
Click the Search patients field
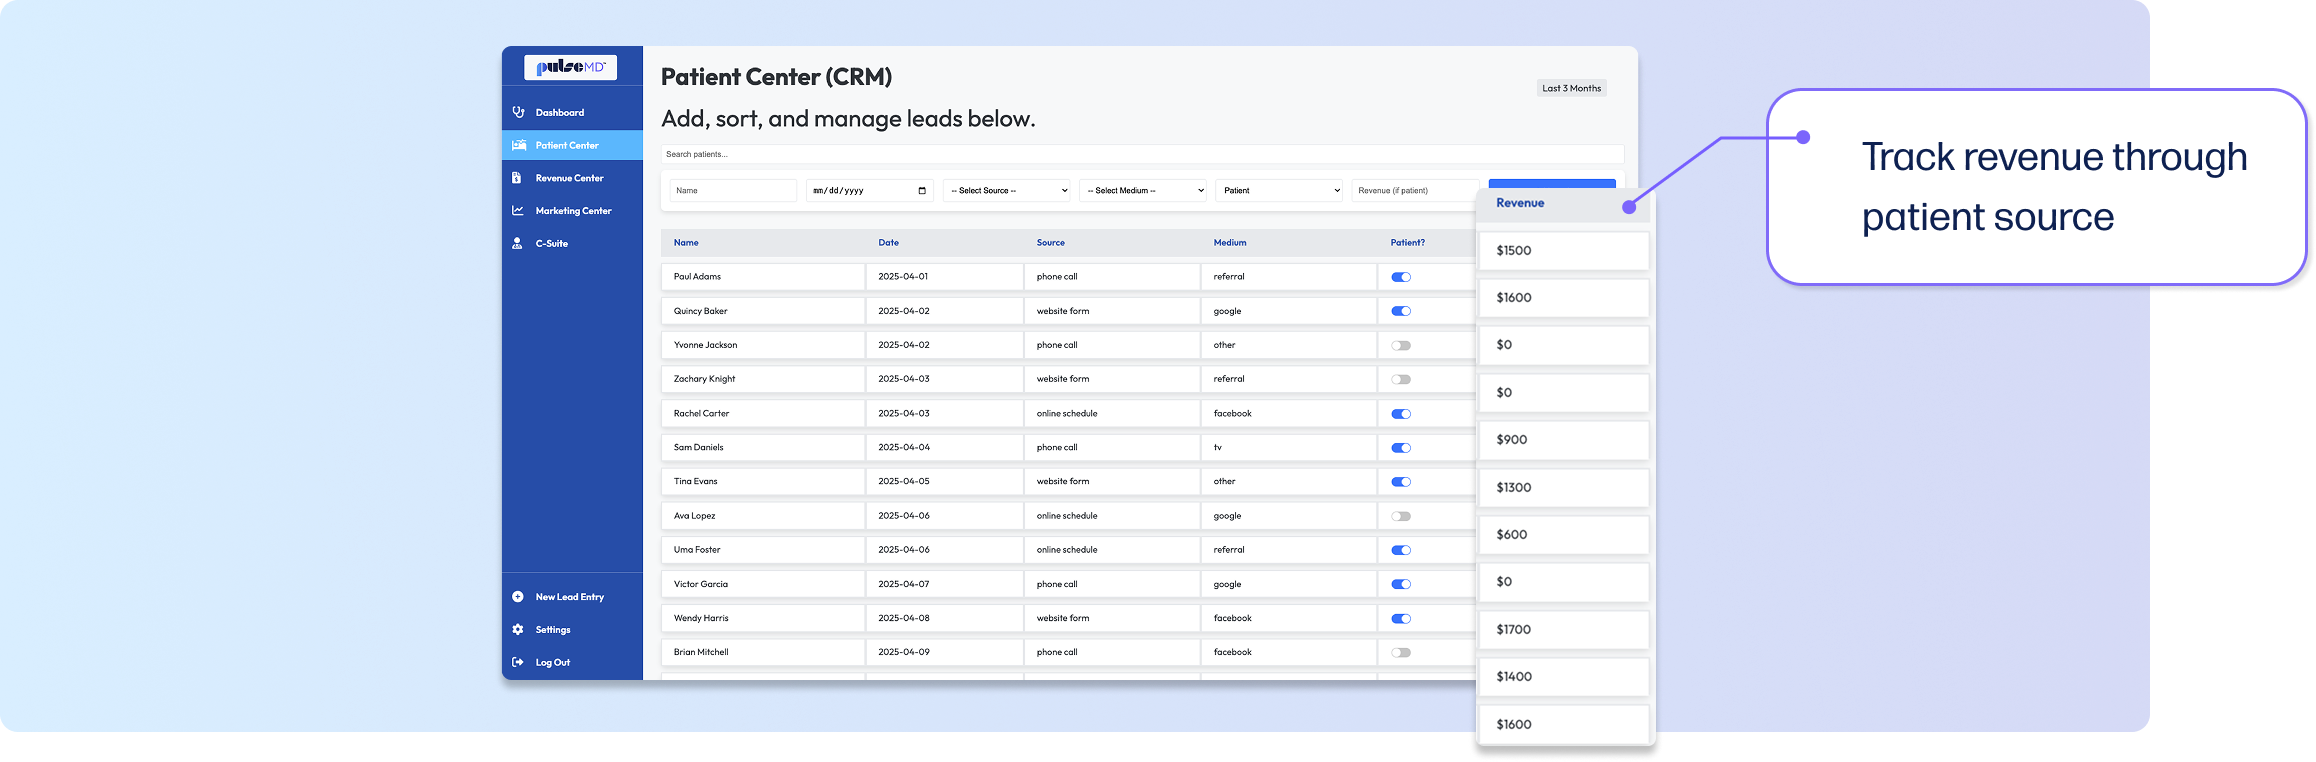(x=1142, y=154)
